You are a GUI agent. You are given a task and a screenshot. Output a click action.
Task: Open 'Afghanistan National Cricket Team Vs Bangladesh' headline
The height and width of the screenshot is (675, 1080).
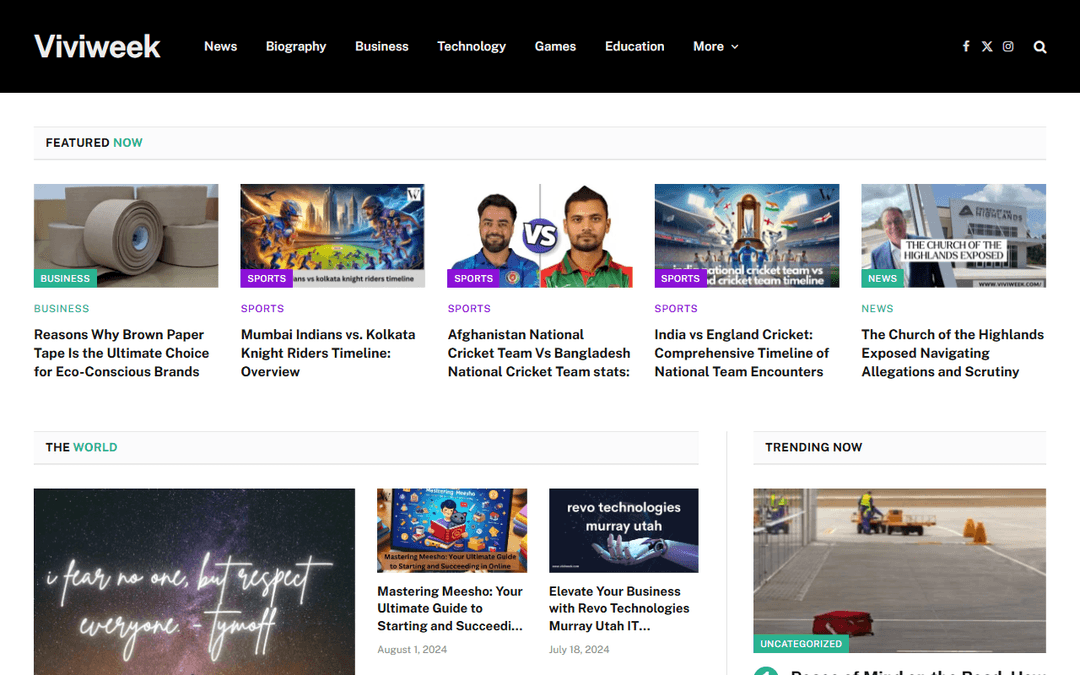(x=539, y=353)
